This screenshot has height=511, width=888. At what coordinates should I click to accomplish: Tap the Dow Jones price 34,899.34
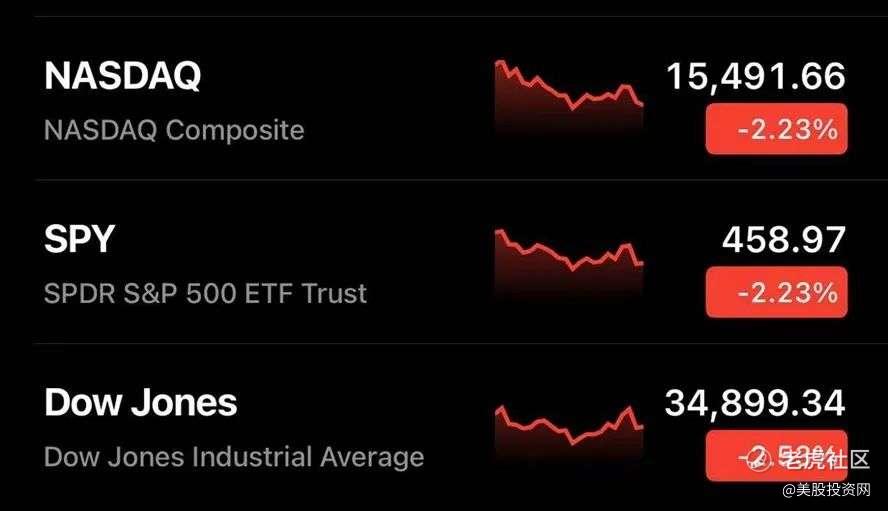[x=755, y=403]
